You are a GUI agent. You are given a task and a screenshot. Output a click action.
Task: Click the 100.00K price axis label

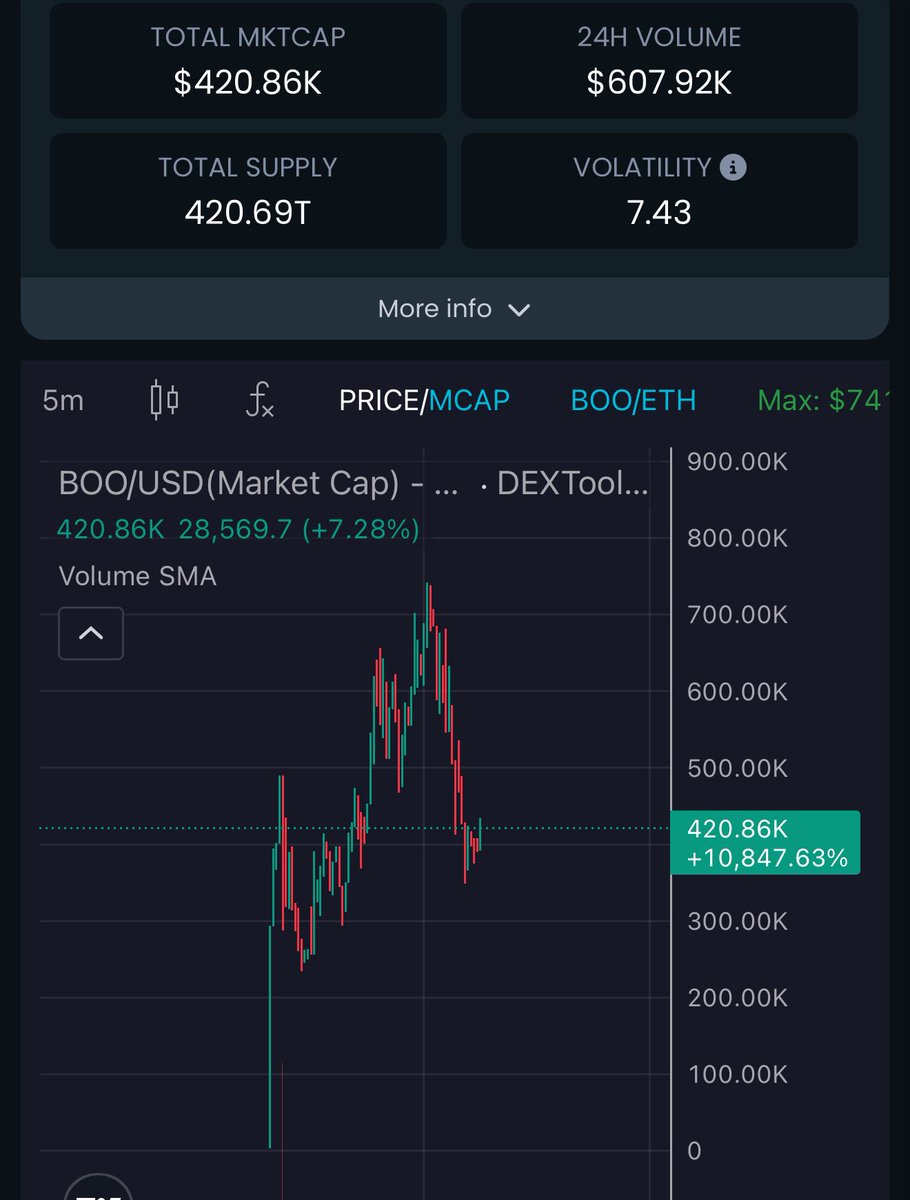(x=738, y=1075)
